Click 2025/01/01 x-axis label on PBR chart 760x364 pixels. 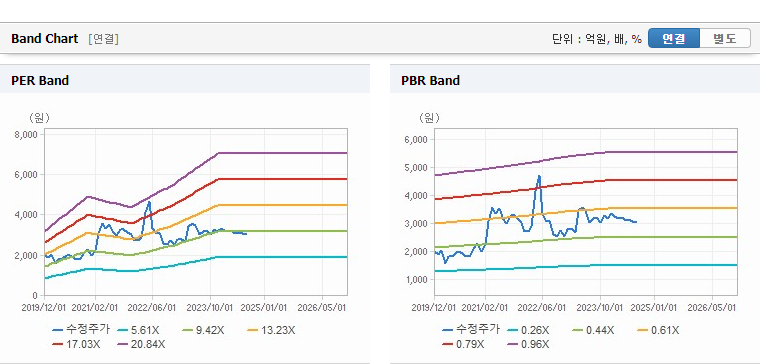pyautogui.click(x=654, y=308)
